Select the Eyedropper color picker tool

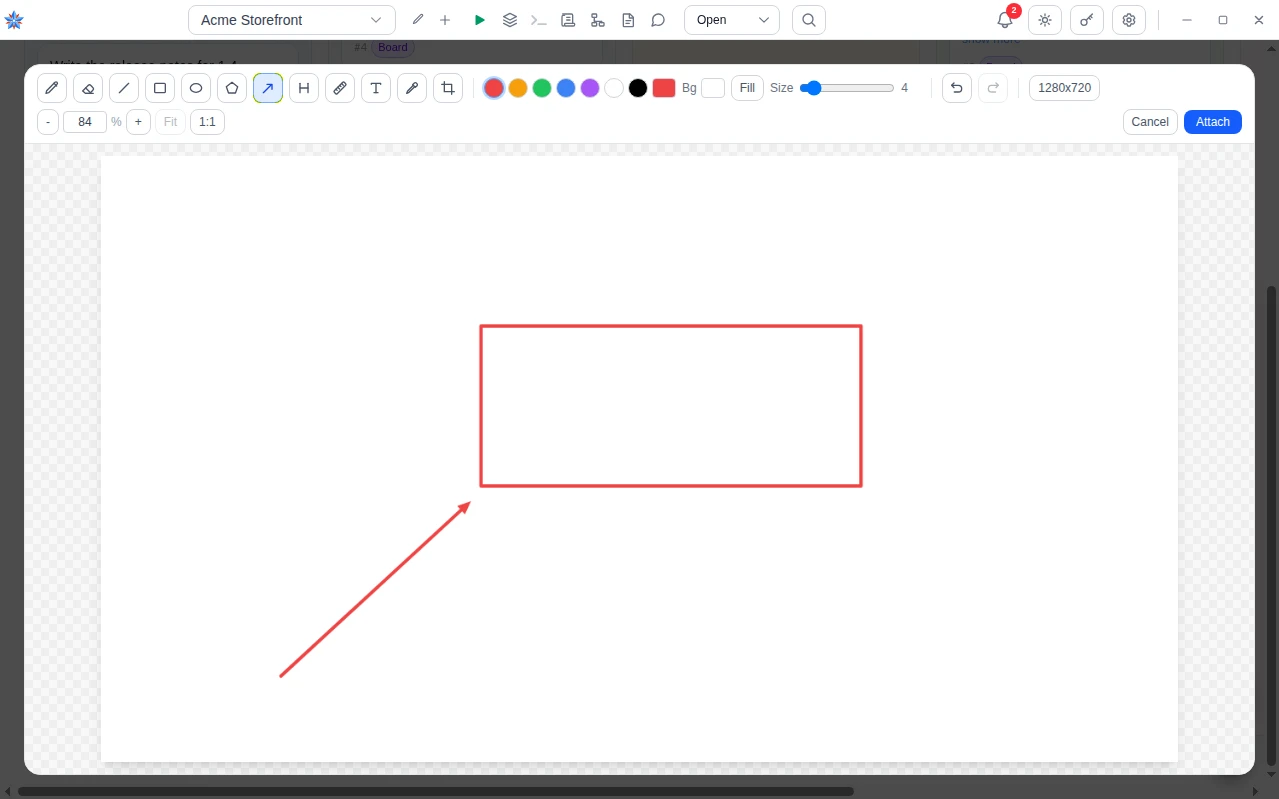[412, 88]
